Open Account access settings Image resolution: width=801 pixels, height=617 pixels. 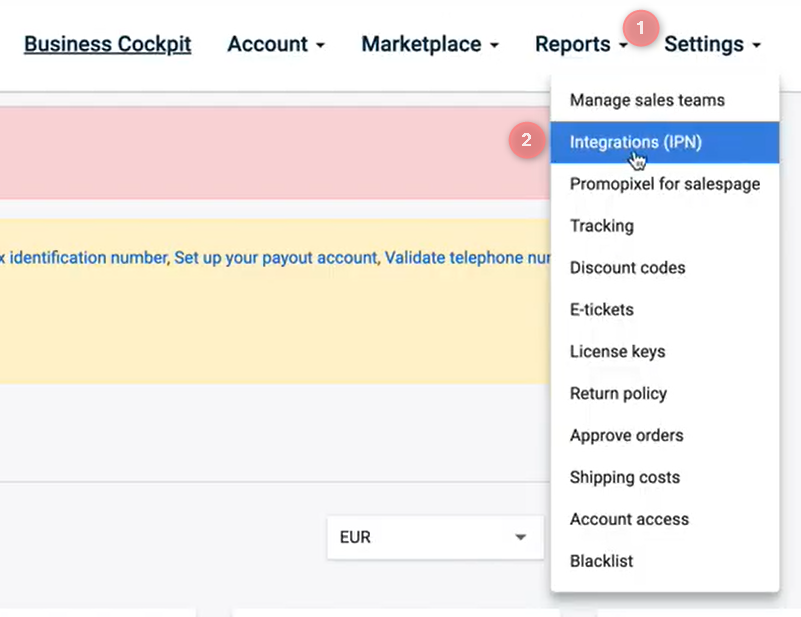click(629, 520)
